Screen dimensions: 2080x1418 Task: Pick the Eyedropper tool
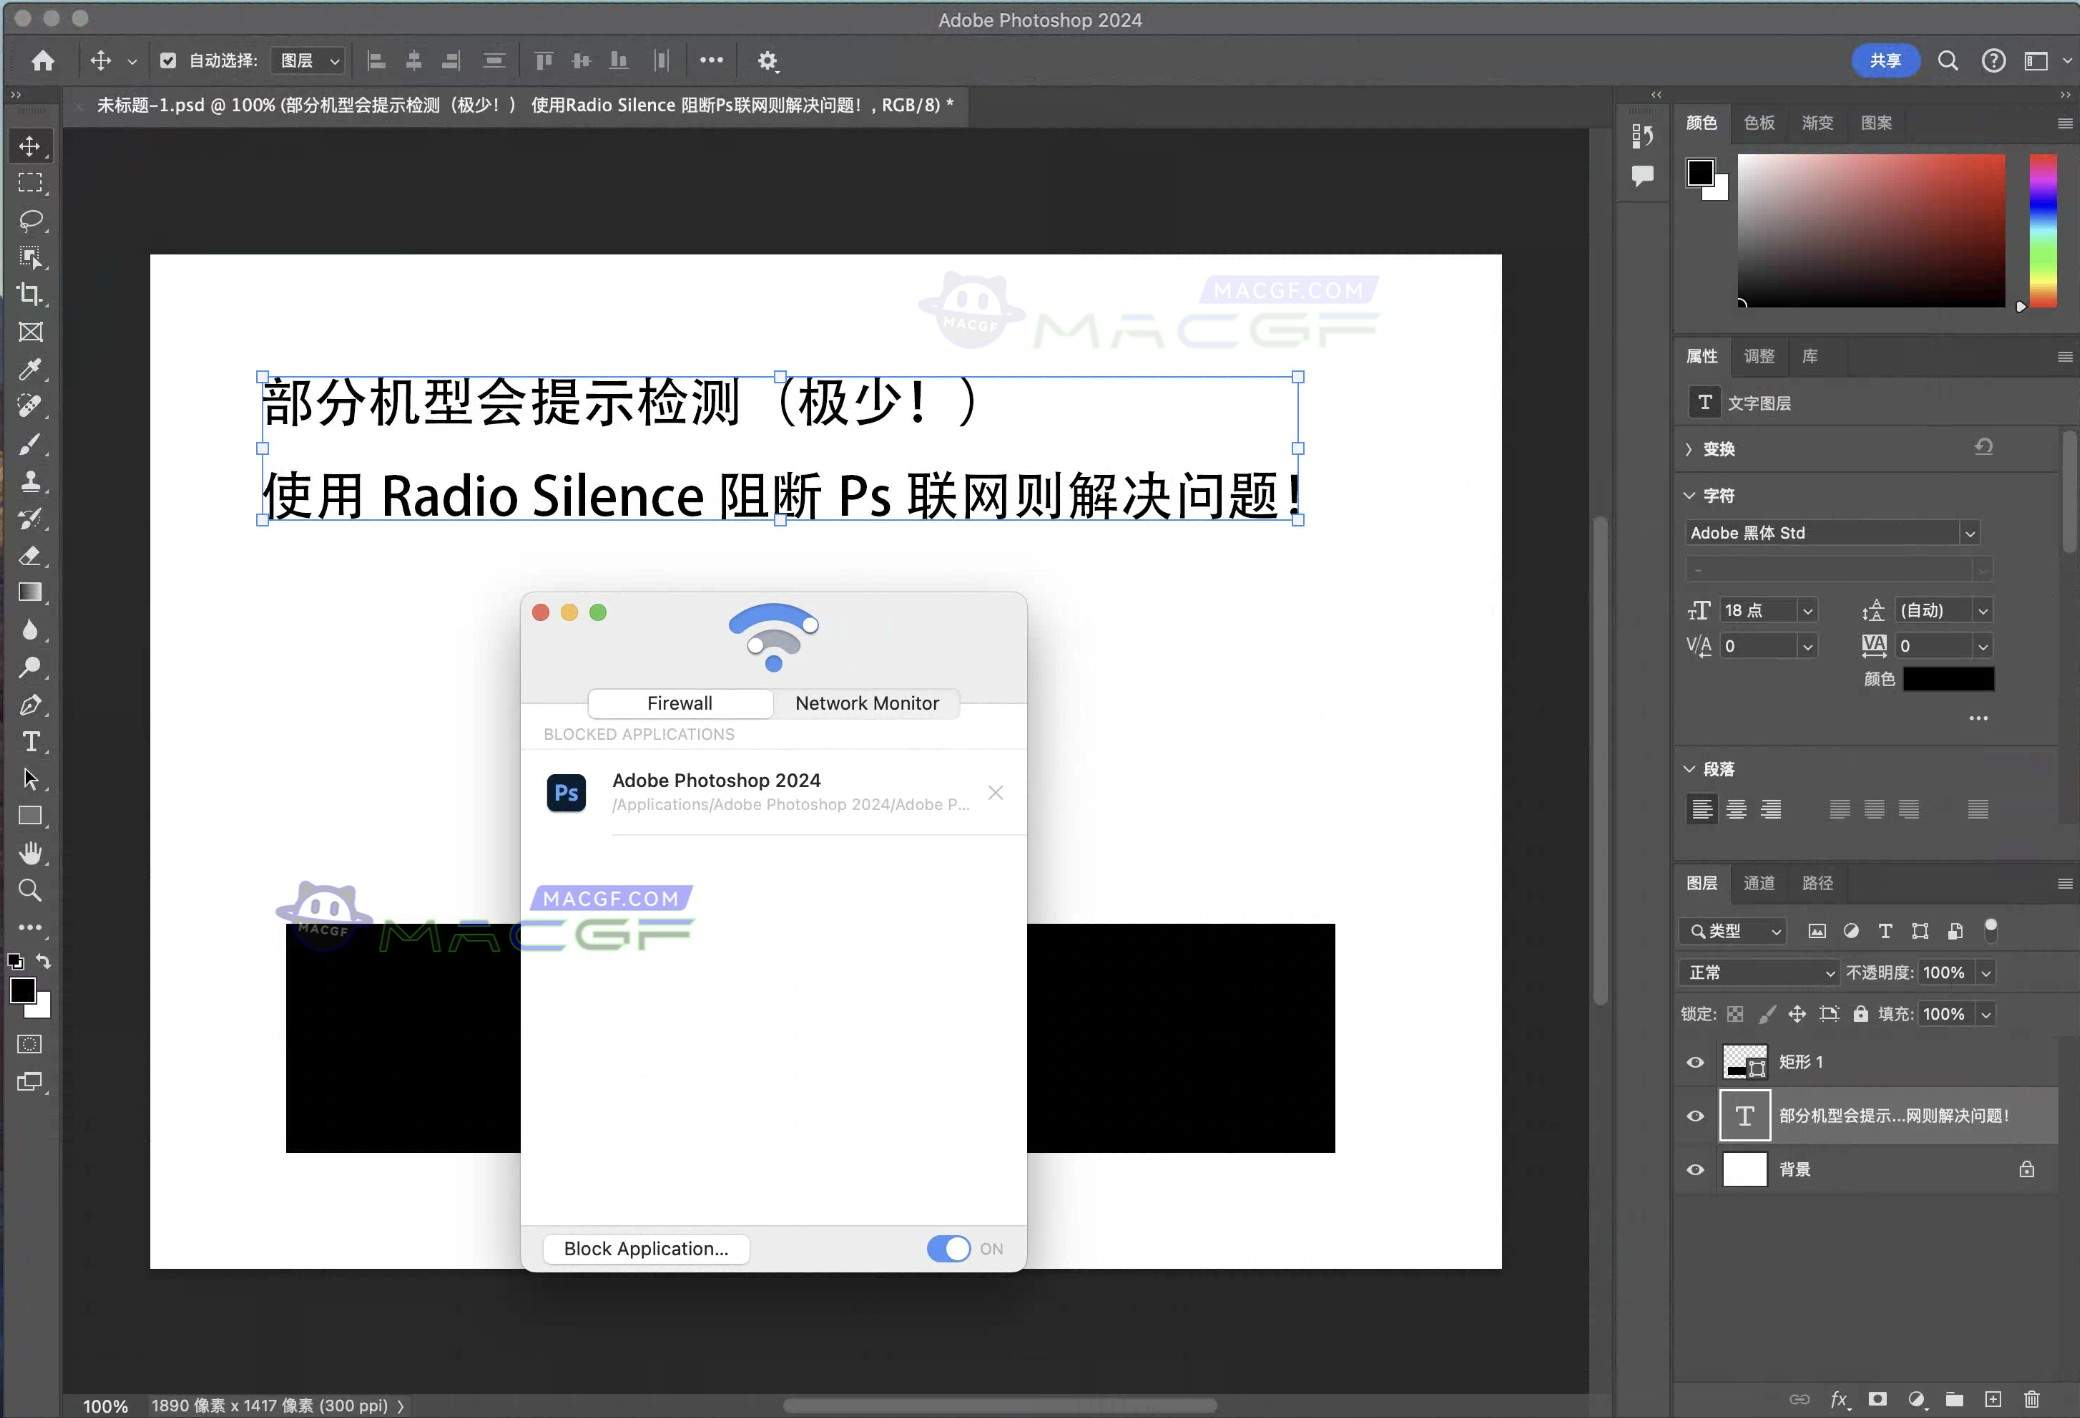click(x=31, y=369)
